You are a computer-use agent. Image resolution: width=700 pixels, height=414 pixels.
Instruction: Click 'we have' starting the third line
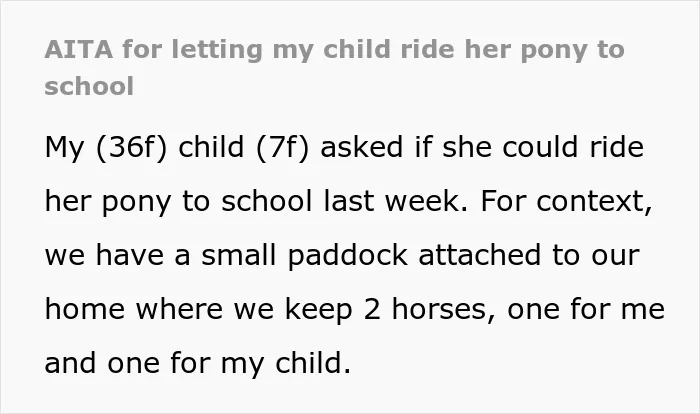point(104,255)
